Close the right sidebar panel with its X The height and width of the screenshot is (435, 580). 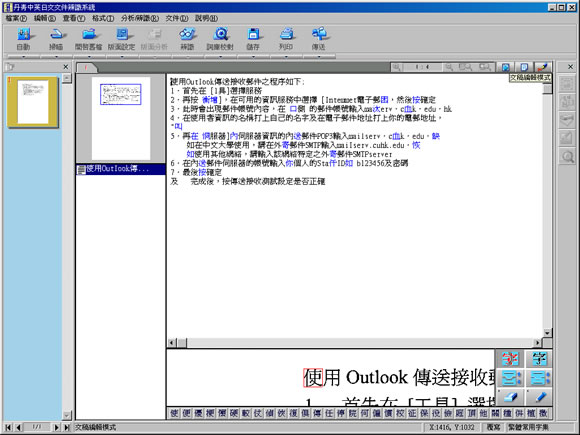(570, 67)
